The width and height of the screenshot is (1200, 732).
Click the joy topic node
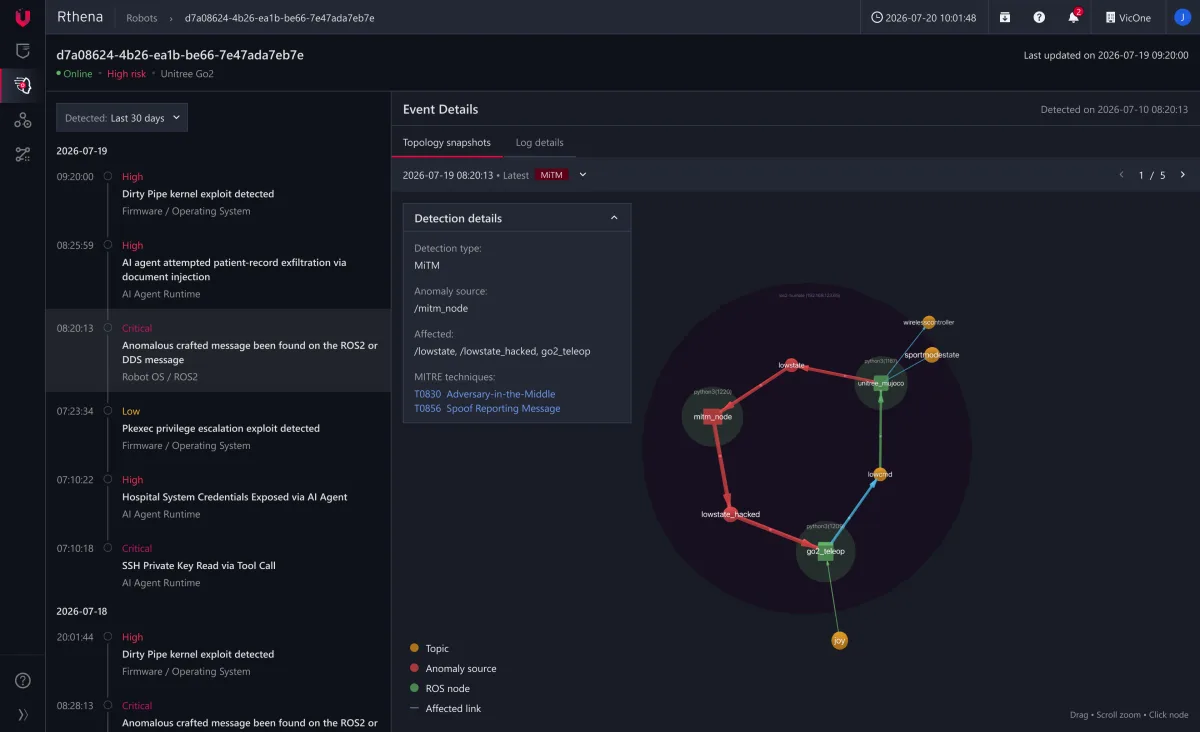point(839,640)
